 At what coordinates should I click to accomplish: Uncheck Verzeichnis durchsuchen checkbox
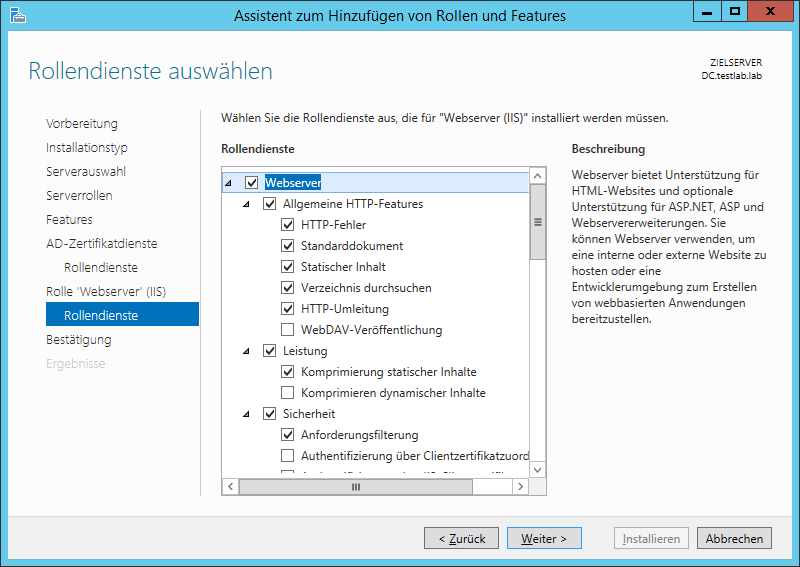288,287
